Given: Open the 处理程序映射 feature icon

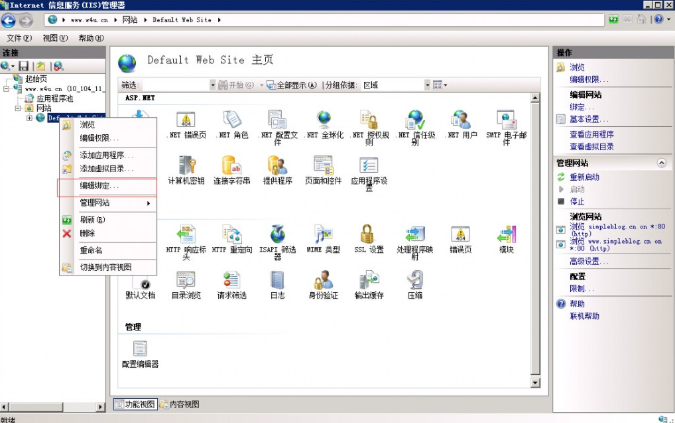Looking at the screenshot, I should (x=415, y=235).
